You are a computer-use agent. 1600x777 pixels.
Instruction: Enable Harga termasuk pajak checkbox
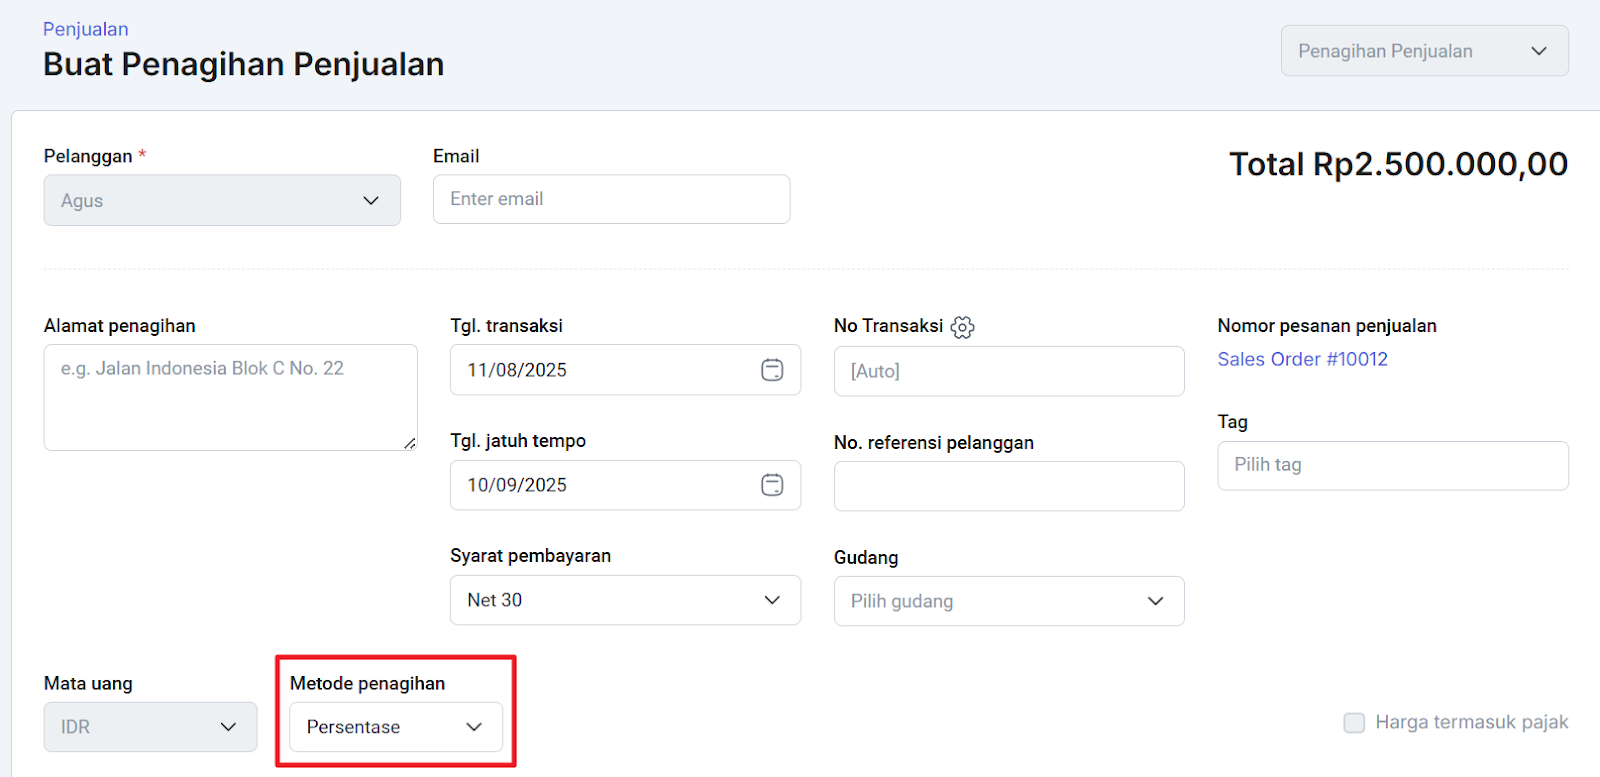[1354, 723]
